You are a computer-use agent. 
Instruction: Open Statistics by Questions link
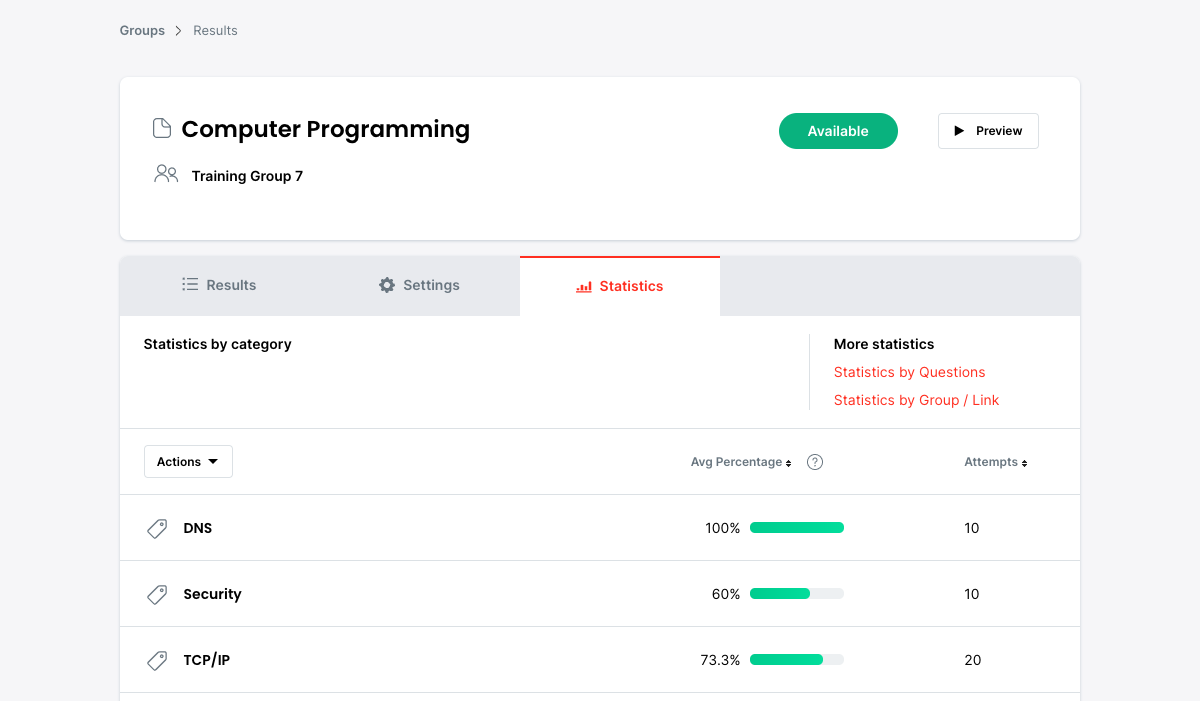[909, 372]
